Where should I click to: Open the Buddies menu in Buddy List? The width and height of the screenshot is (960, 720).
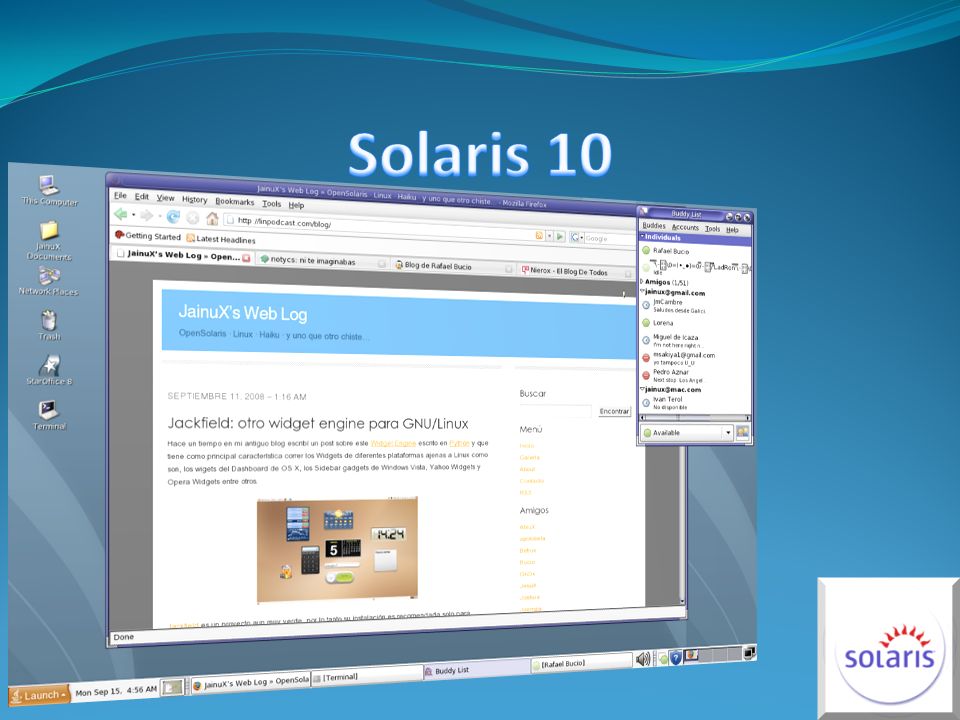653,226
